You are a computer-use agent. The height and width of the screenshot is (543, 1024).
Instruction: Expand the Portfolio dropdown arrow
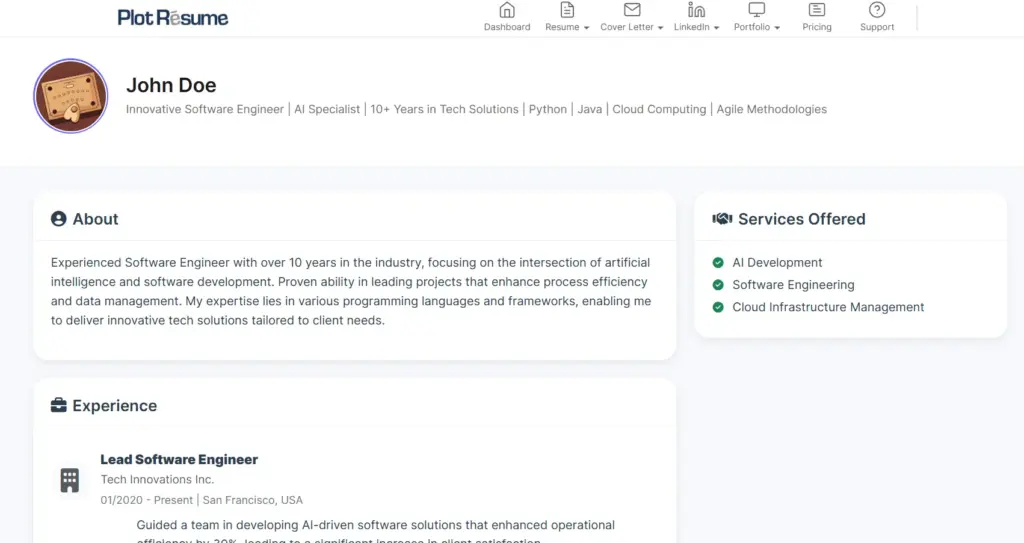[x=776, y=27]
